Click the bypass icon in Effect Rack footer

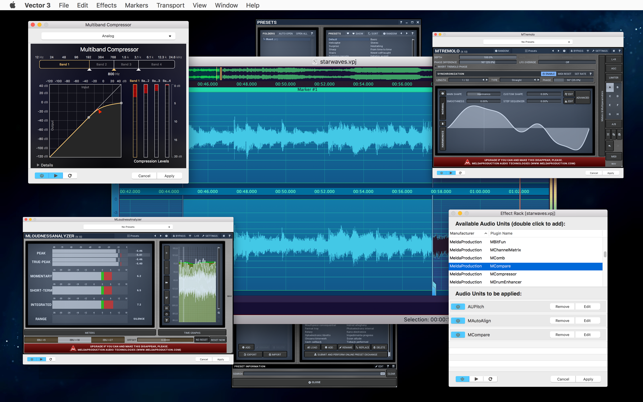coord(462,379)
